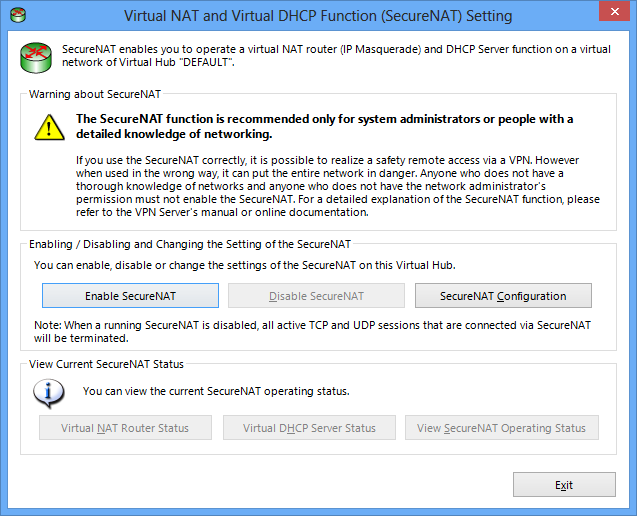
Task: Open SecureNAT Configuration
Action: [x=503, y=296]
